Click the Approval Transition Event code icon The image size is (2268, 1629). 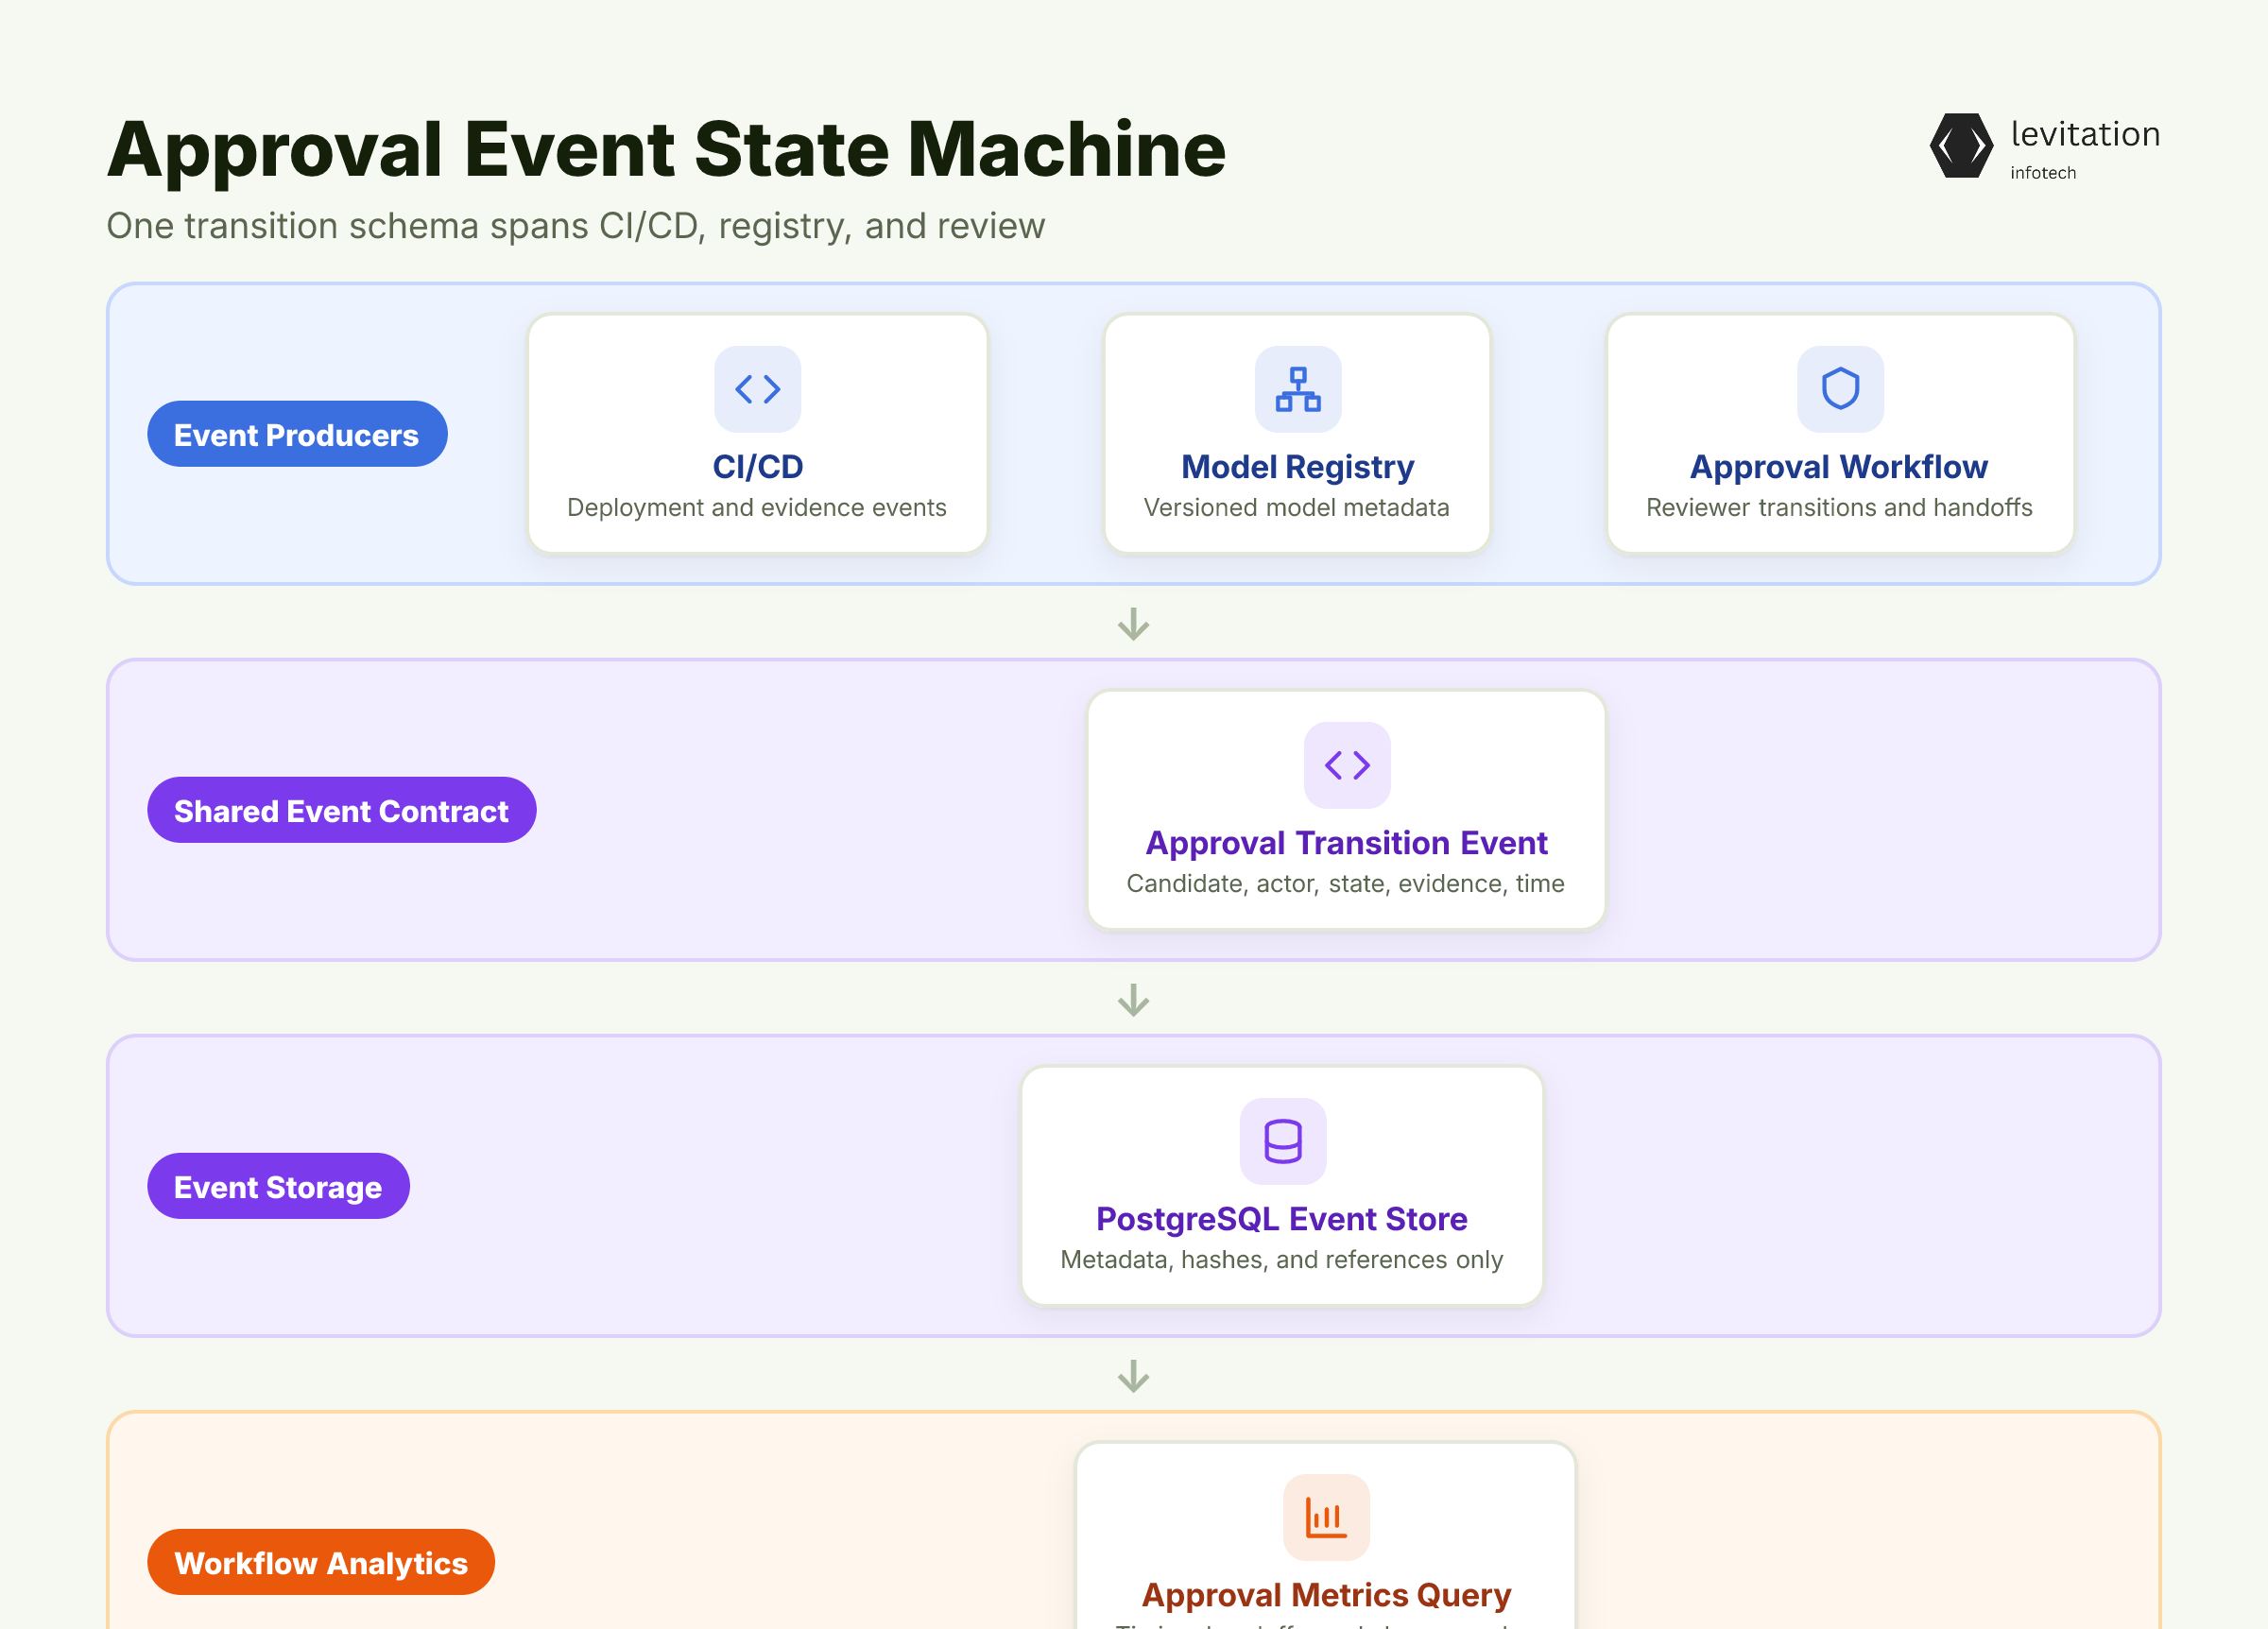point(1347,765)
